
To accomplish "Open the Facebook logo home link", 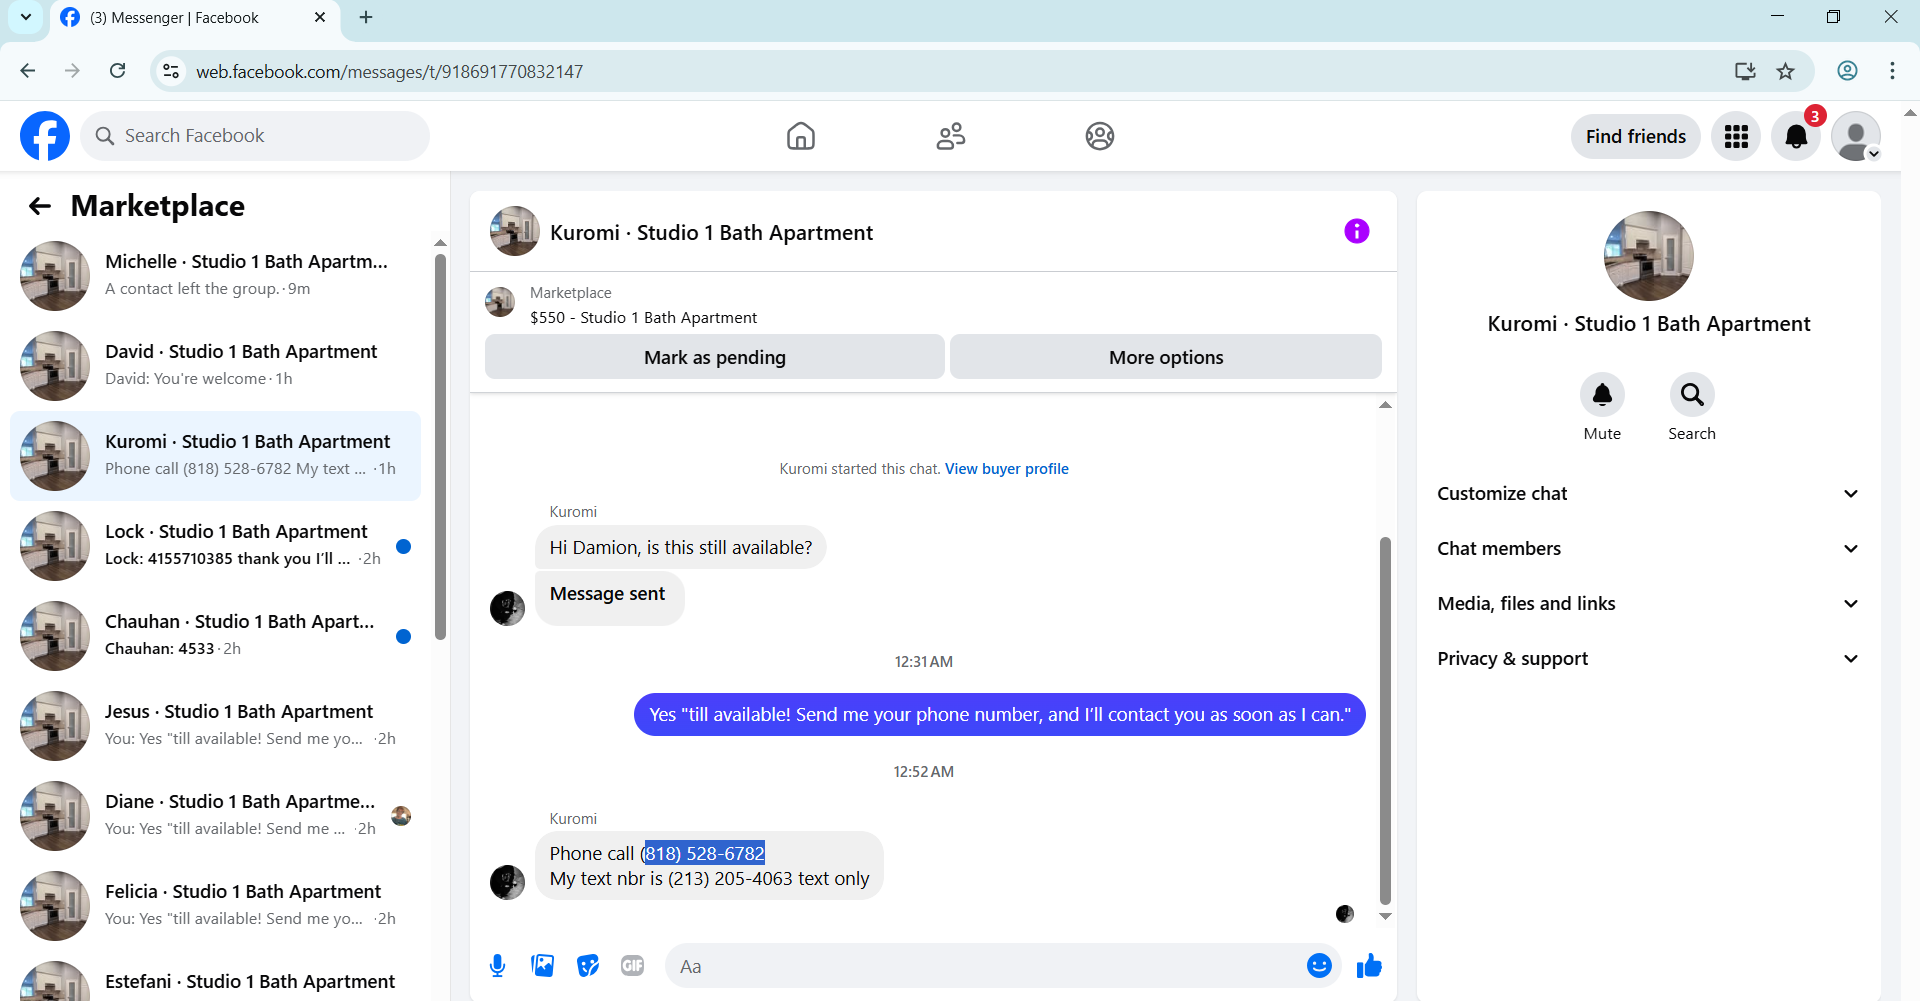I will [x=45, y=136].
